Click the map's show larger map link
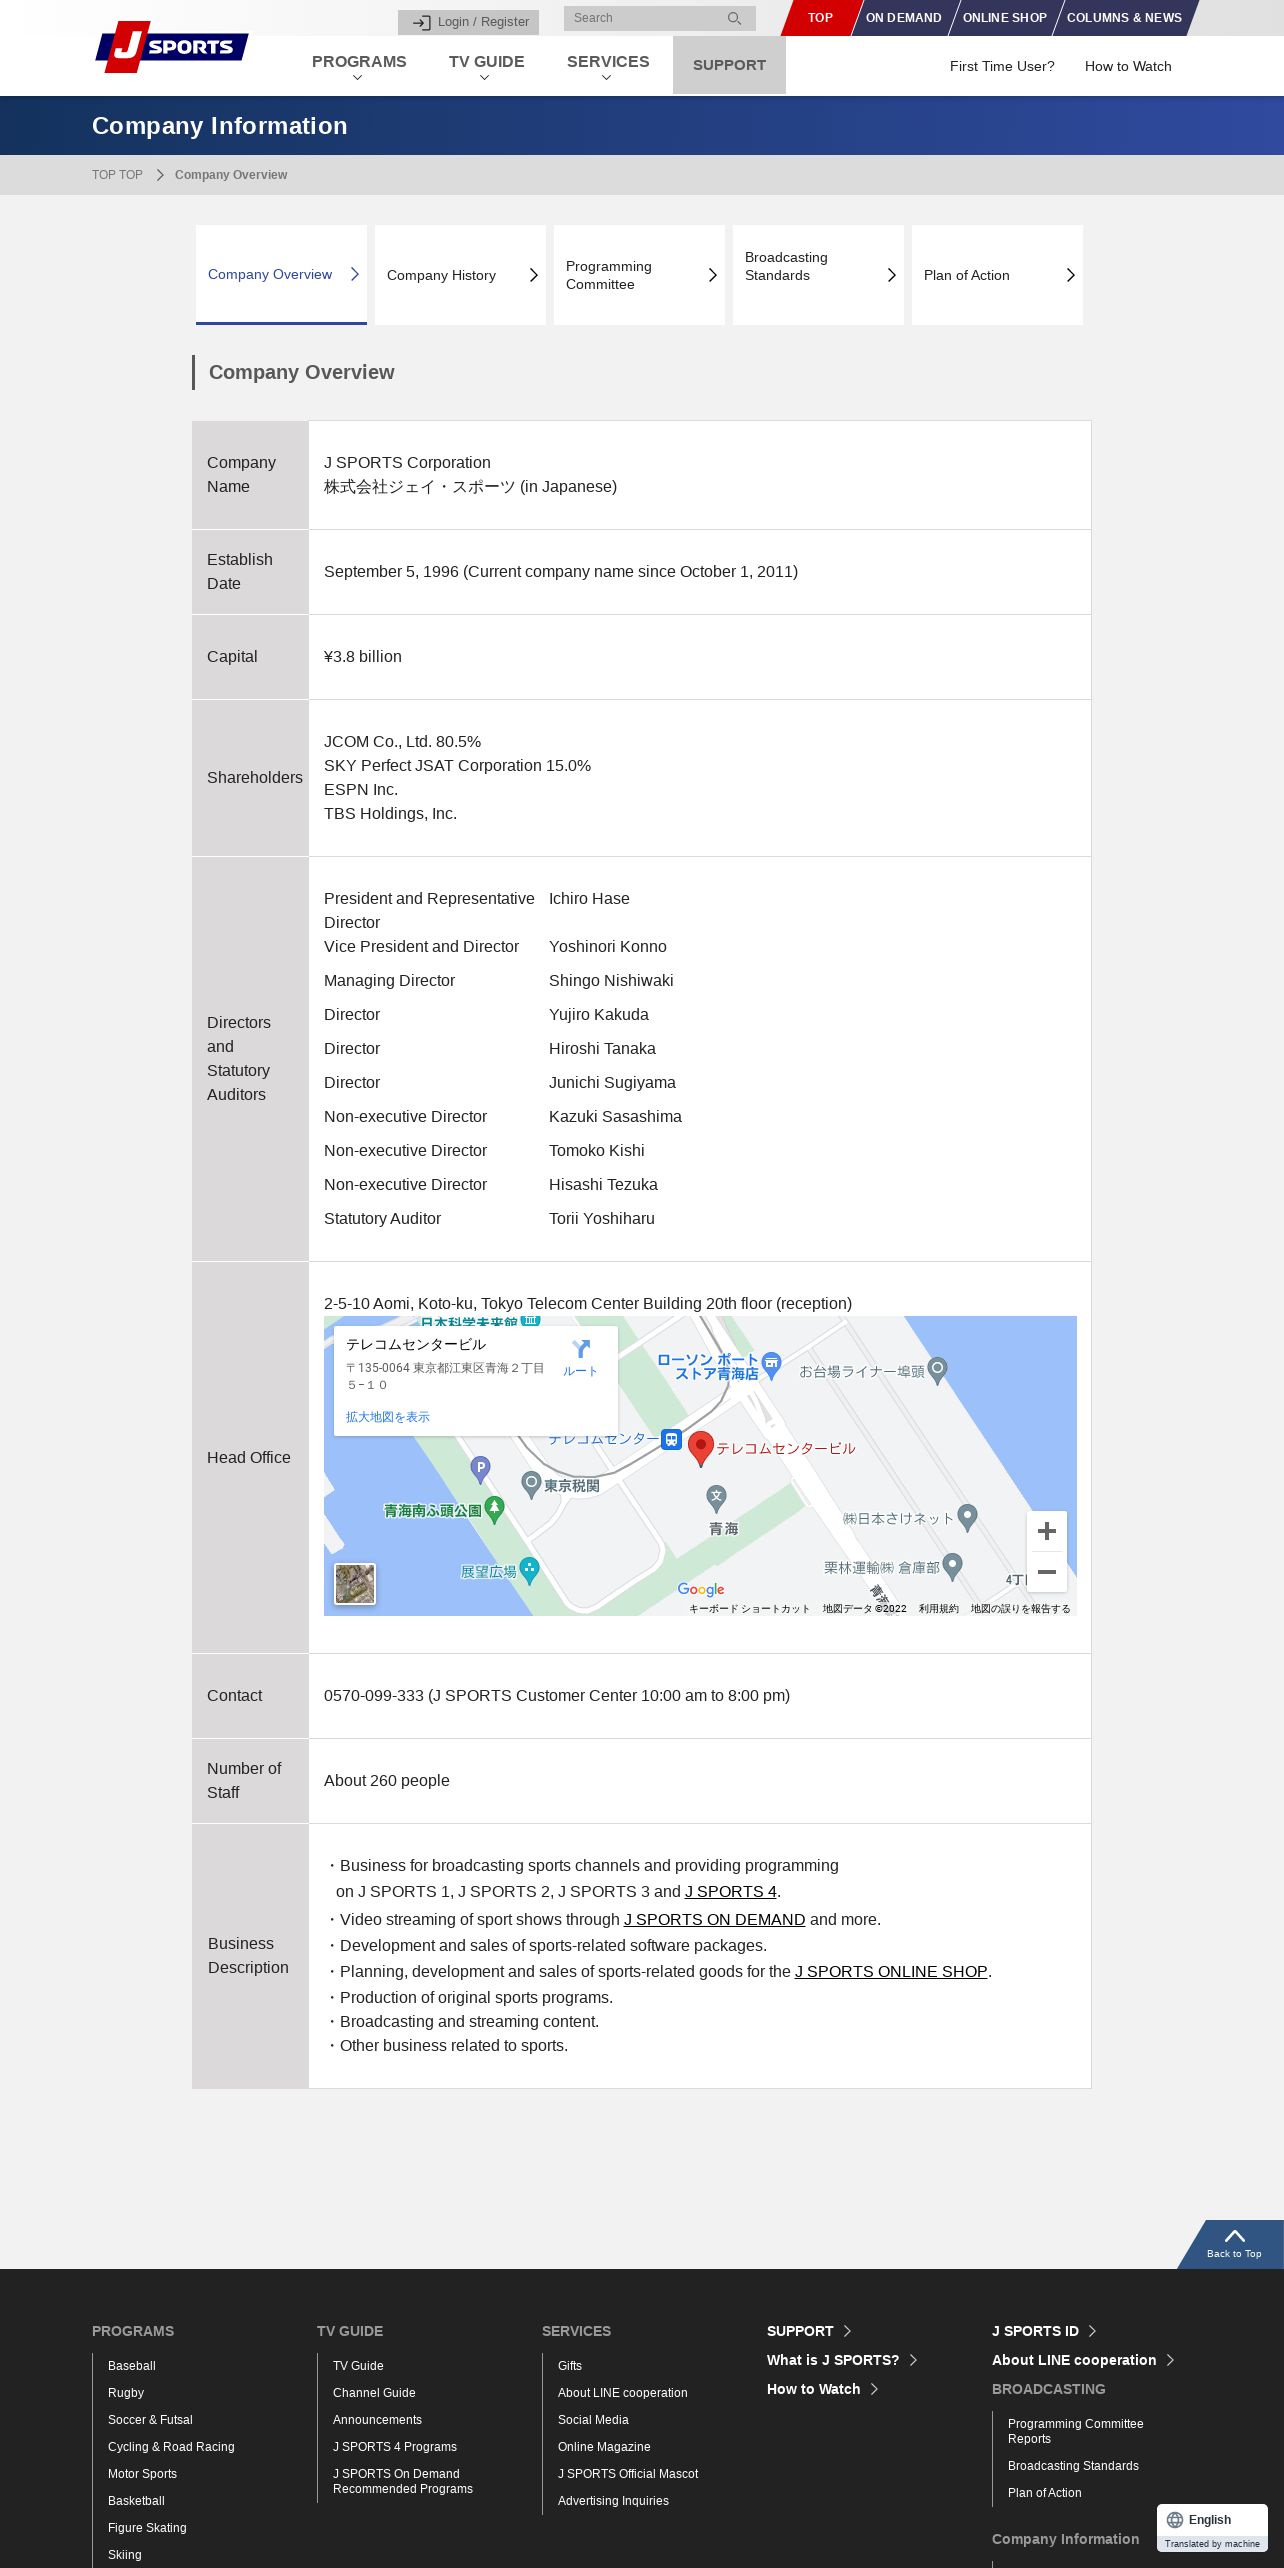 [x=388, y=1417]
